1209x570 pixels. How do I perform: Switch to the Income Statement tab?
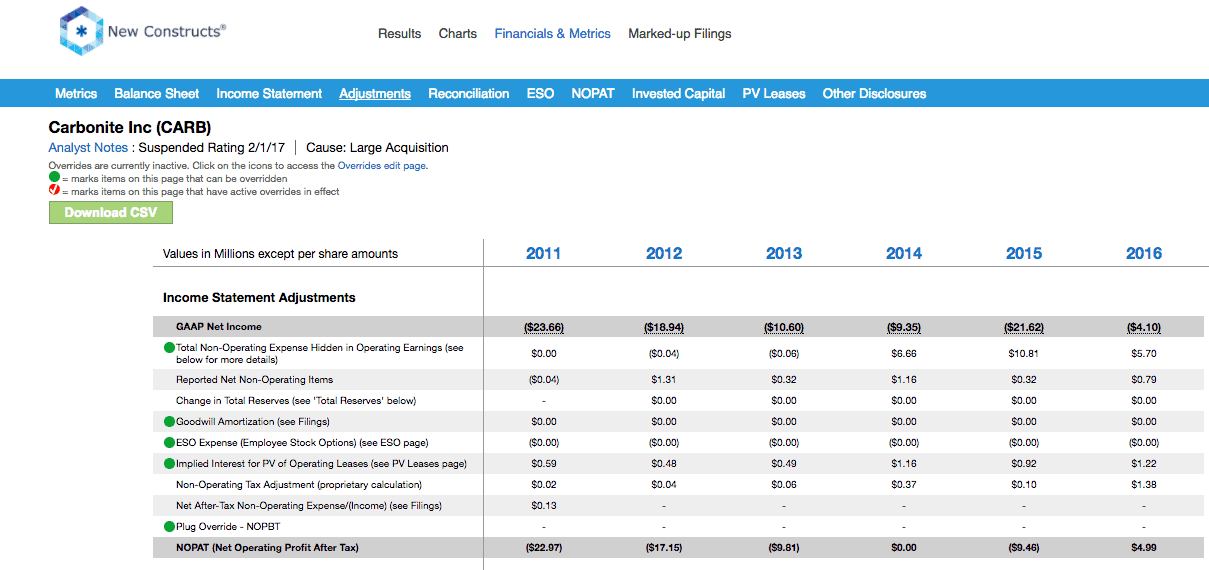[x=269, y=93]
